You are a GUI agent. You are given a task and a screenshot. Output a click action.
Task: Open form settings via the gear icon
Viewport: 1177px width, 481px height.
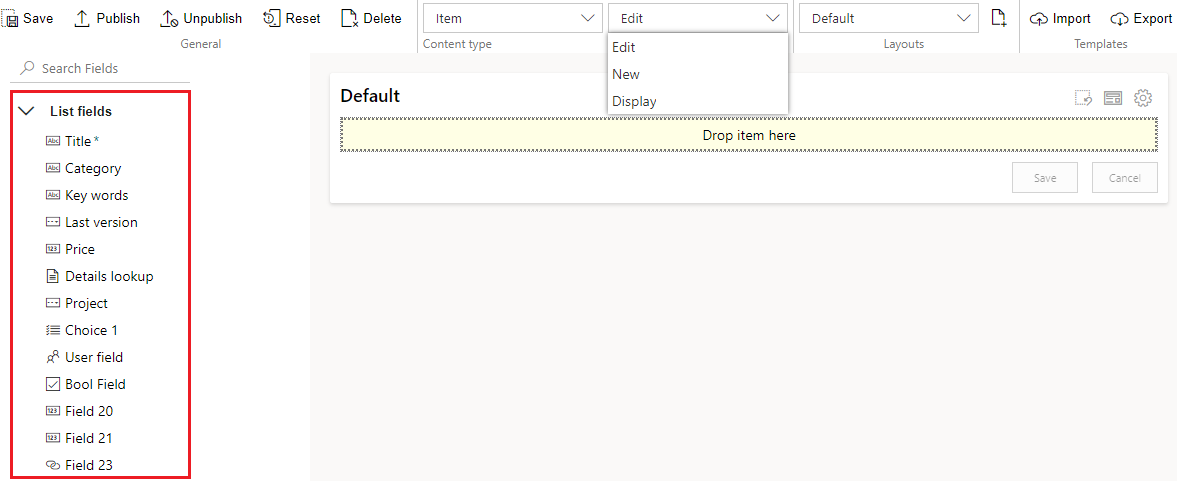[1144, 97]
